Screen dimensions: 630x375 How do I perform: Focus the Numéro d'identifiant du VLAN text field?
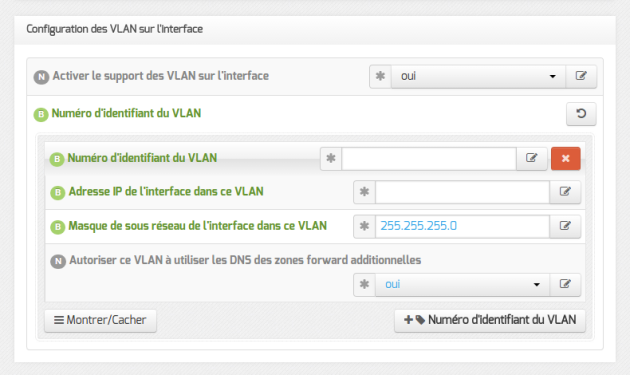point(429,158)
